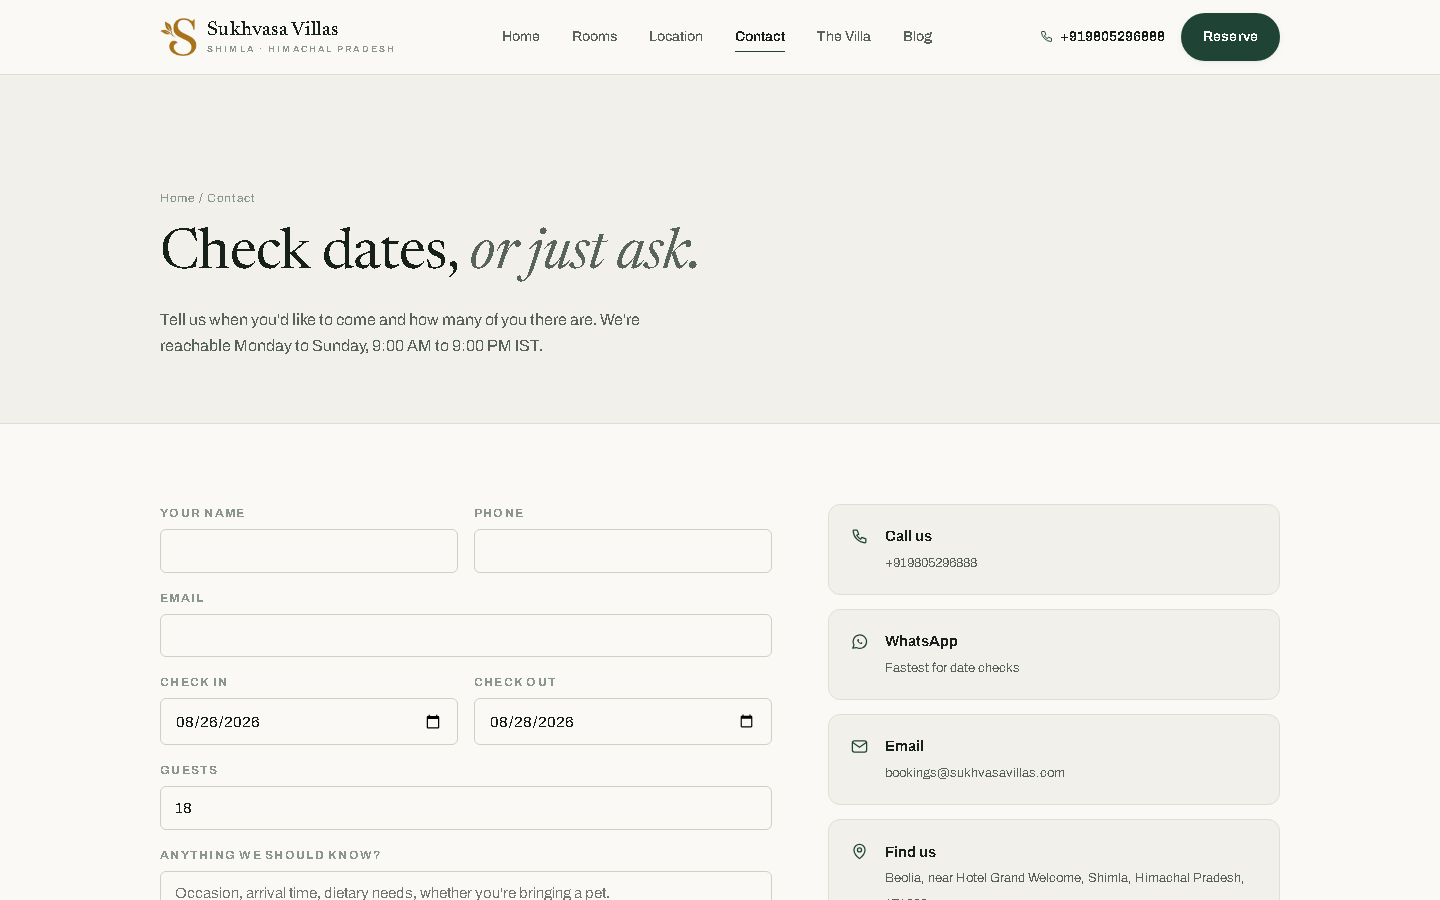Click the 'Check dates, or just ask.' heading
Screen dimensions: 1440x900
point(429,250)
